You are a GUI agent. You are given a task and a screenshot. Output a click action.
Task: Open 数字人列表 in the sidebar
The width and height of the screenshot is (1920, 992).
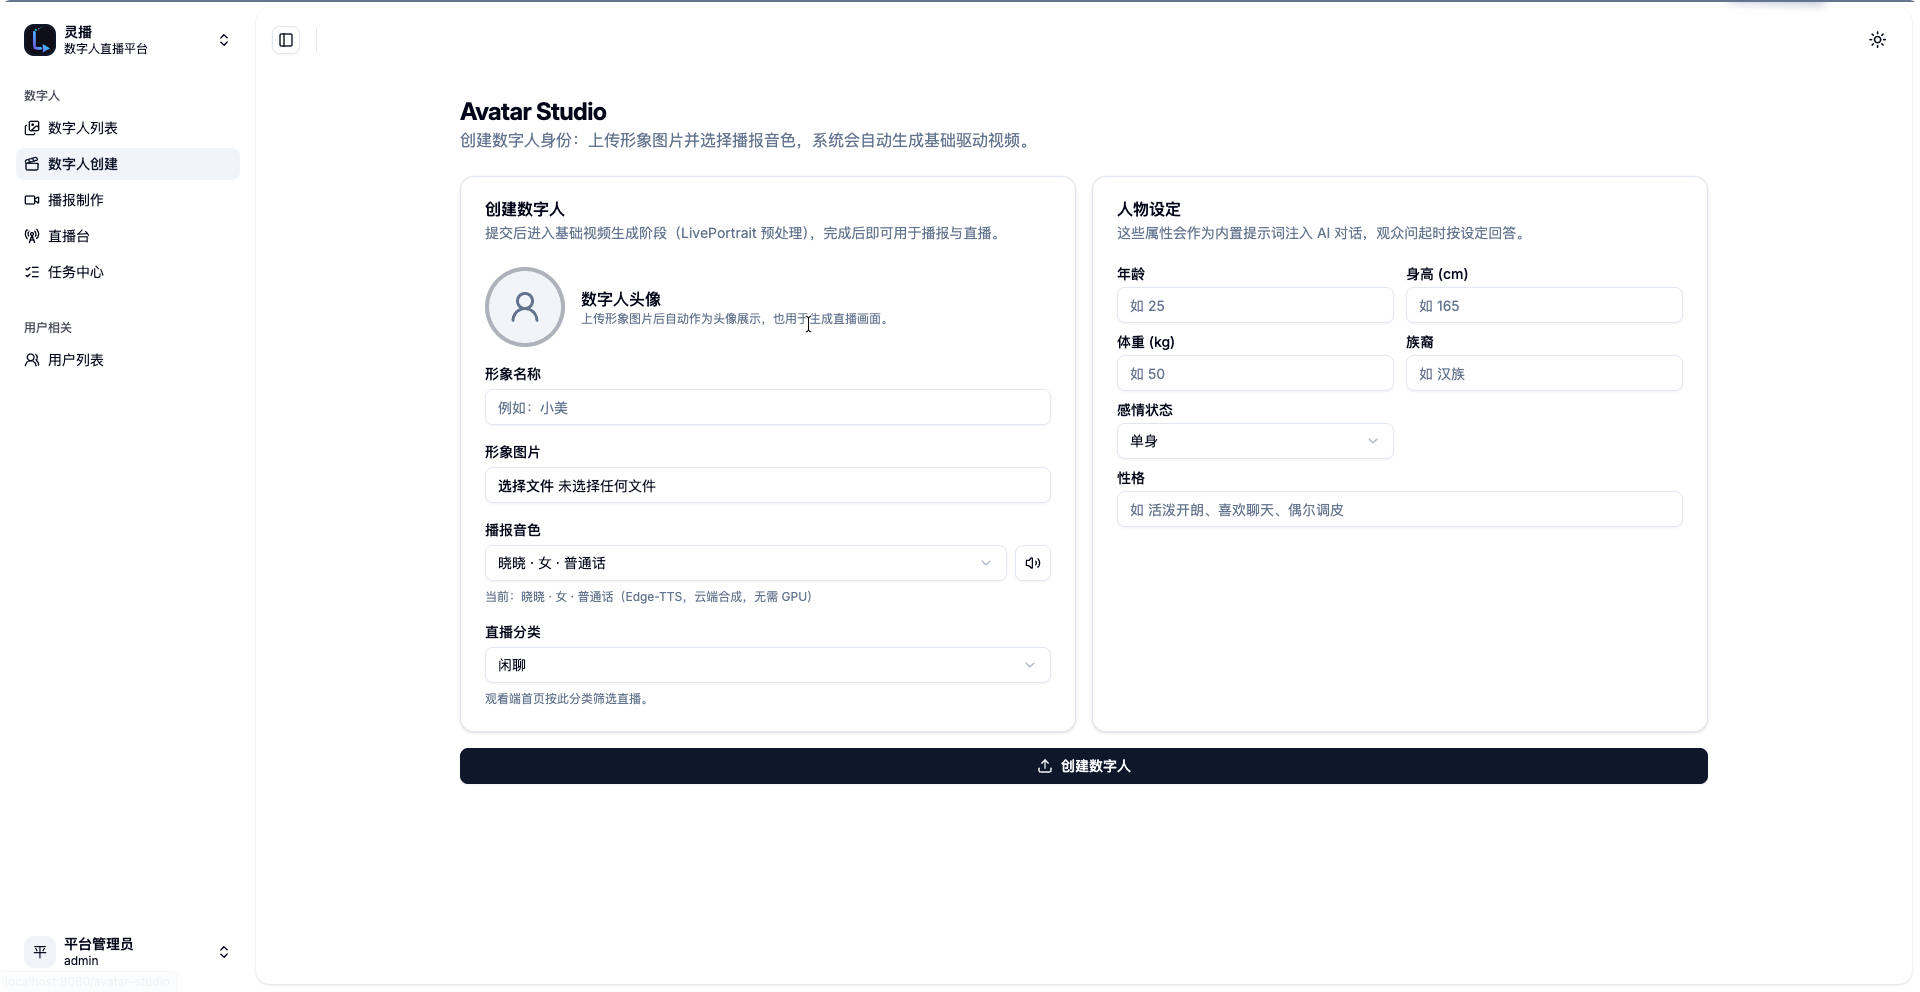point(128,128)
